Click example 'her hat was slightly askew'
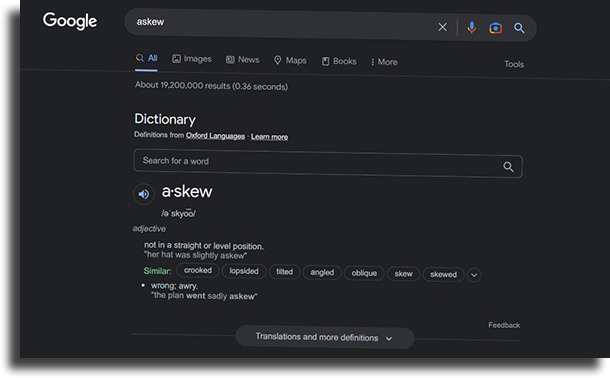Image resolution: width=610 pixels, height=378 pixels. [x=195, y=255]
